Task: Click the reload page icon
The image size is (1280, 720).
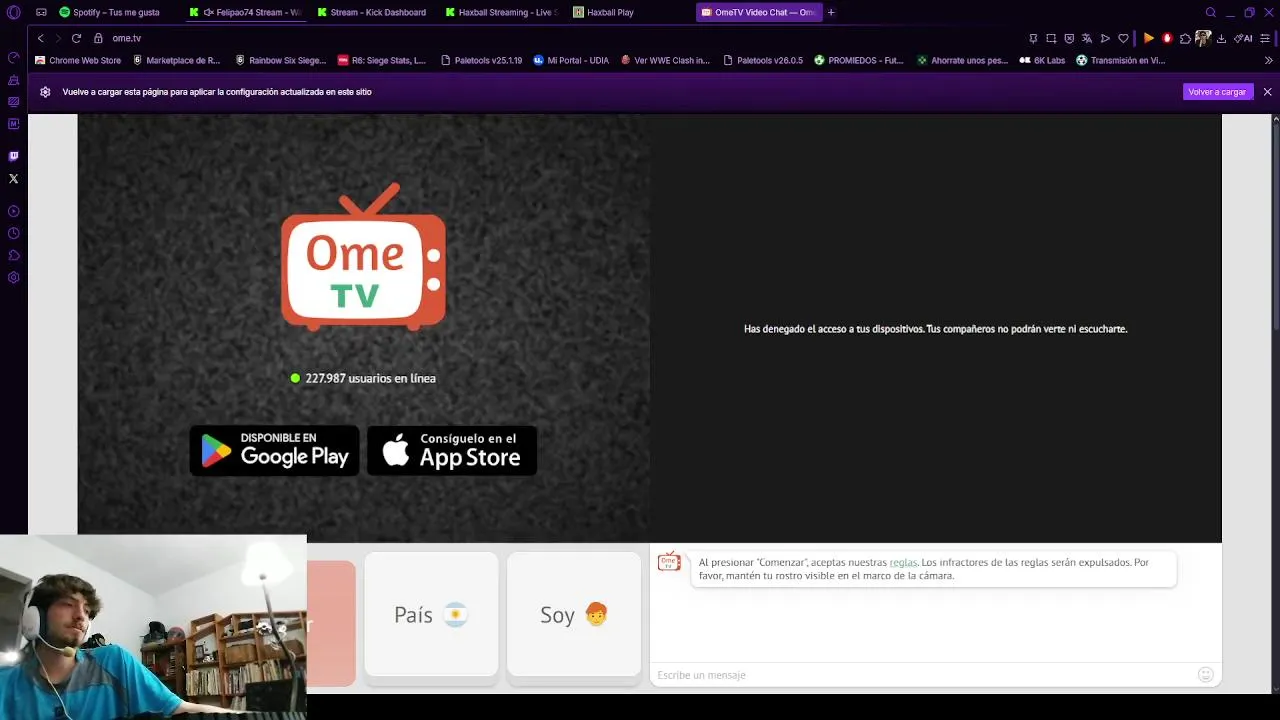Action: (76, 38)
